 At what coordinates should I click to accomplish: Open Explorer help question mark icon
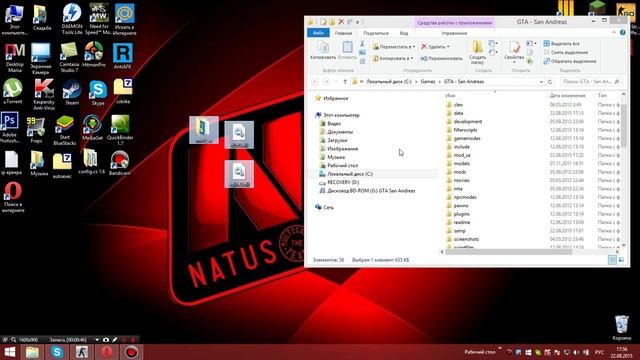(623, 32)
